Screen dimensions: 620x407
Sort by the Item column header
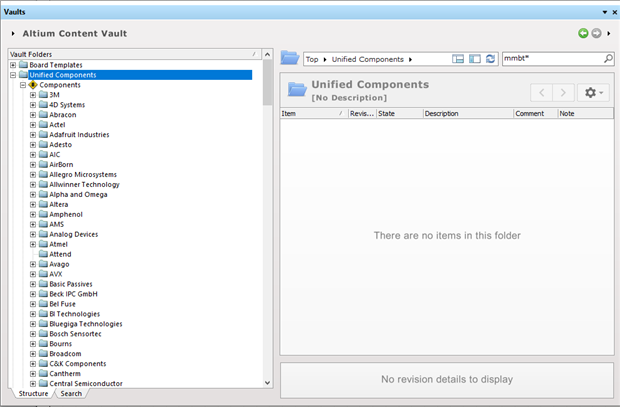(x=314, y=114)
